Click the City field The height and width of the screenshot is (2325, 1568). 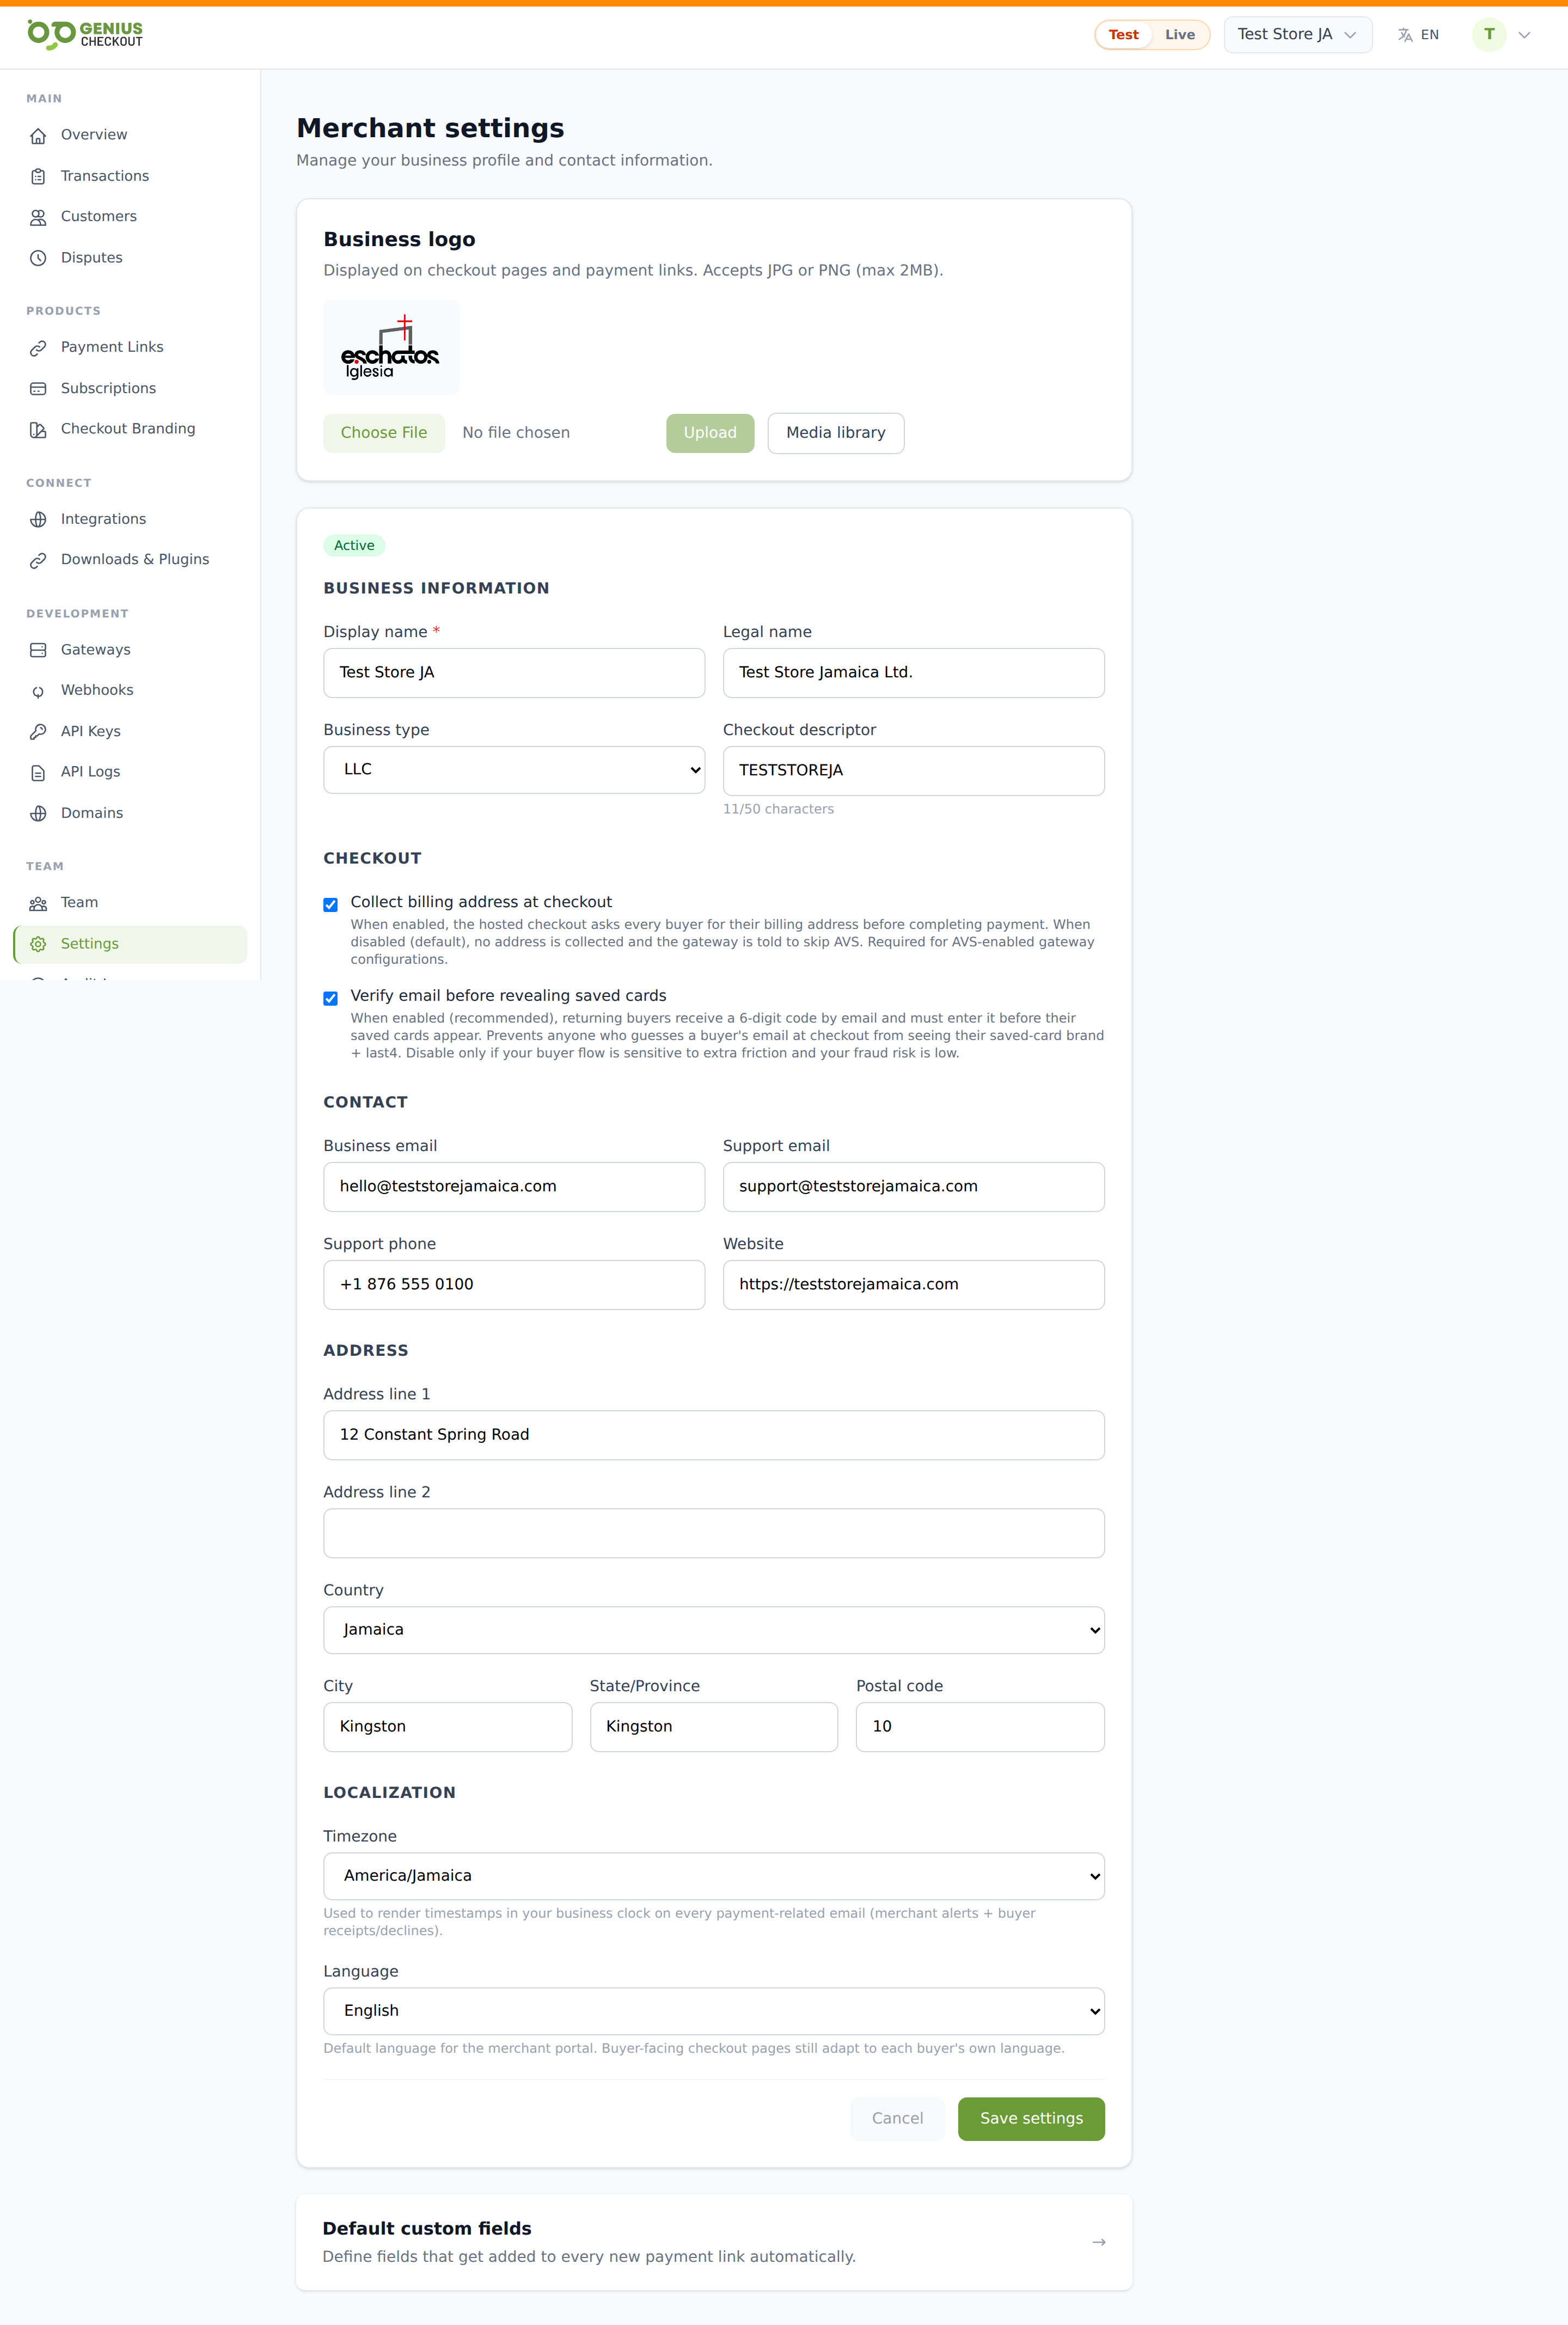(447, 1726)
